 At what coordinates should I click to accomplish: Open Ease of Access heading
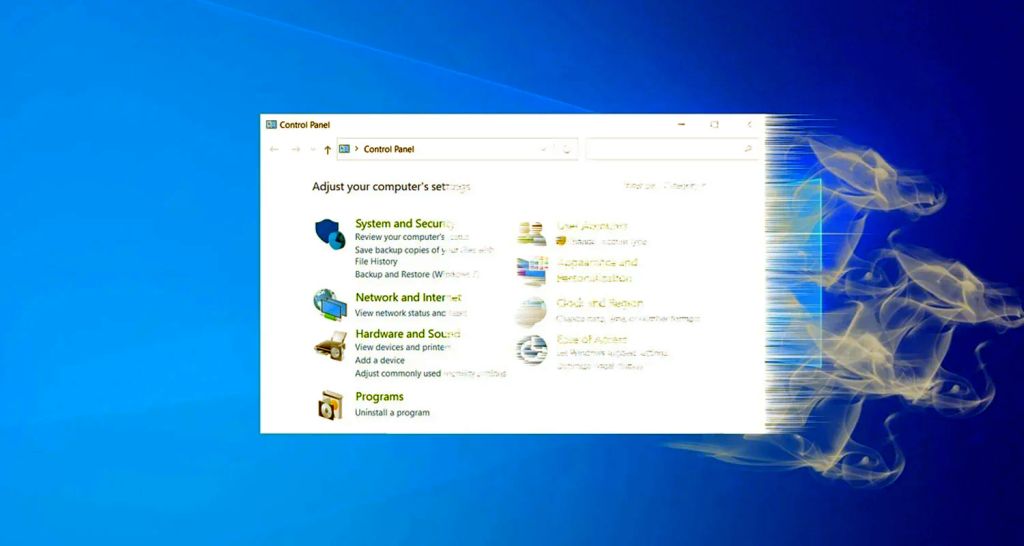coord(591,340)
